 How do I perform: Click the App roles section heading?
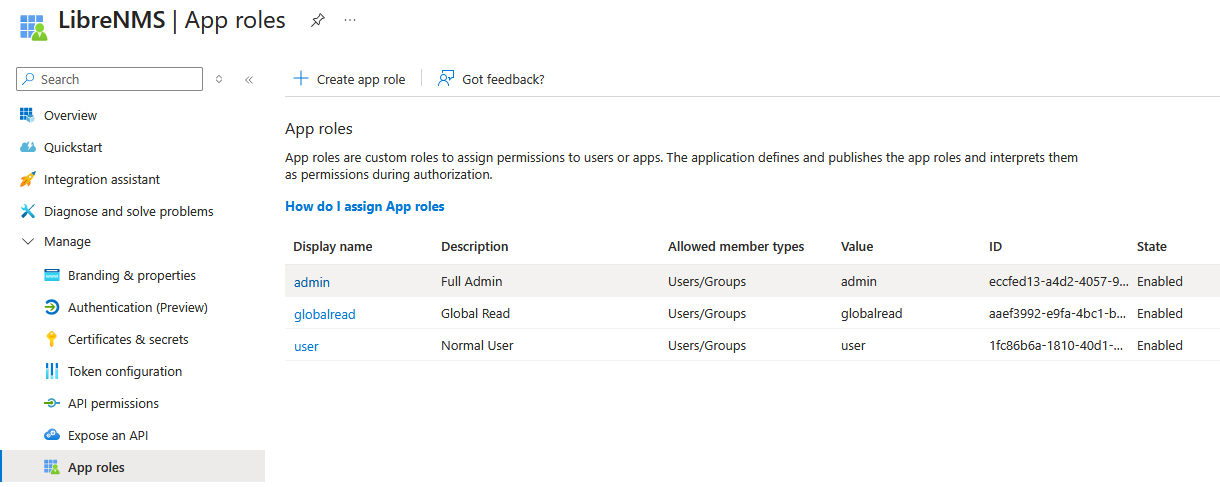click(319, 128)
